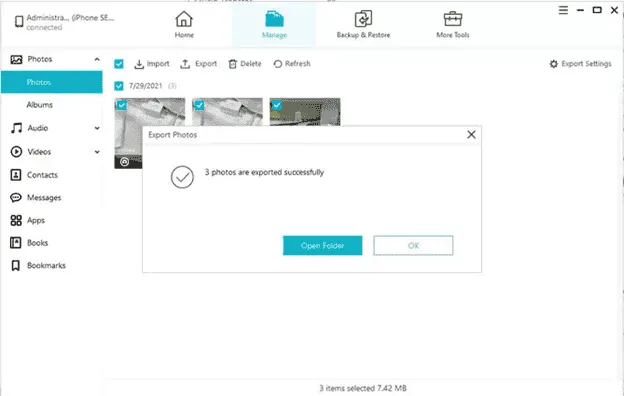Image resolution: width=624 pixels, height=396 pixels.
Task: Click the live photo icon on first thumbnail
Action: coord(125,162)
